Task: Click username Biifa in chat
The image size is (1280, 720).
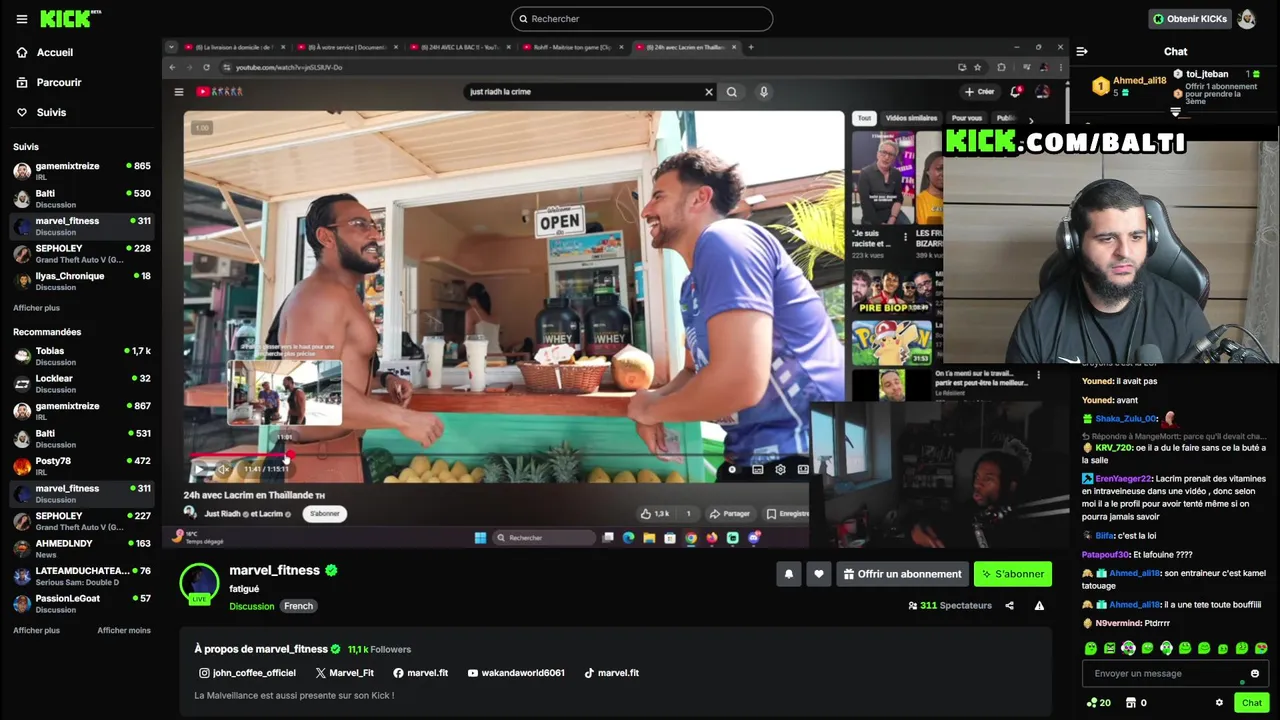Action: tap(1105, 536)
